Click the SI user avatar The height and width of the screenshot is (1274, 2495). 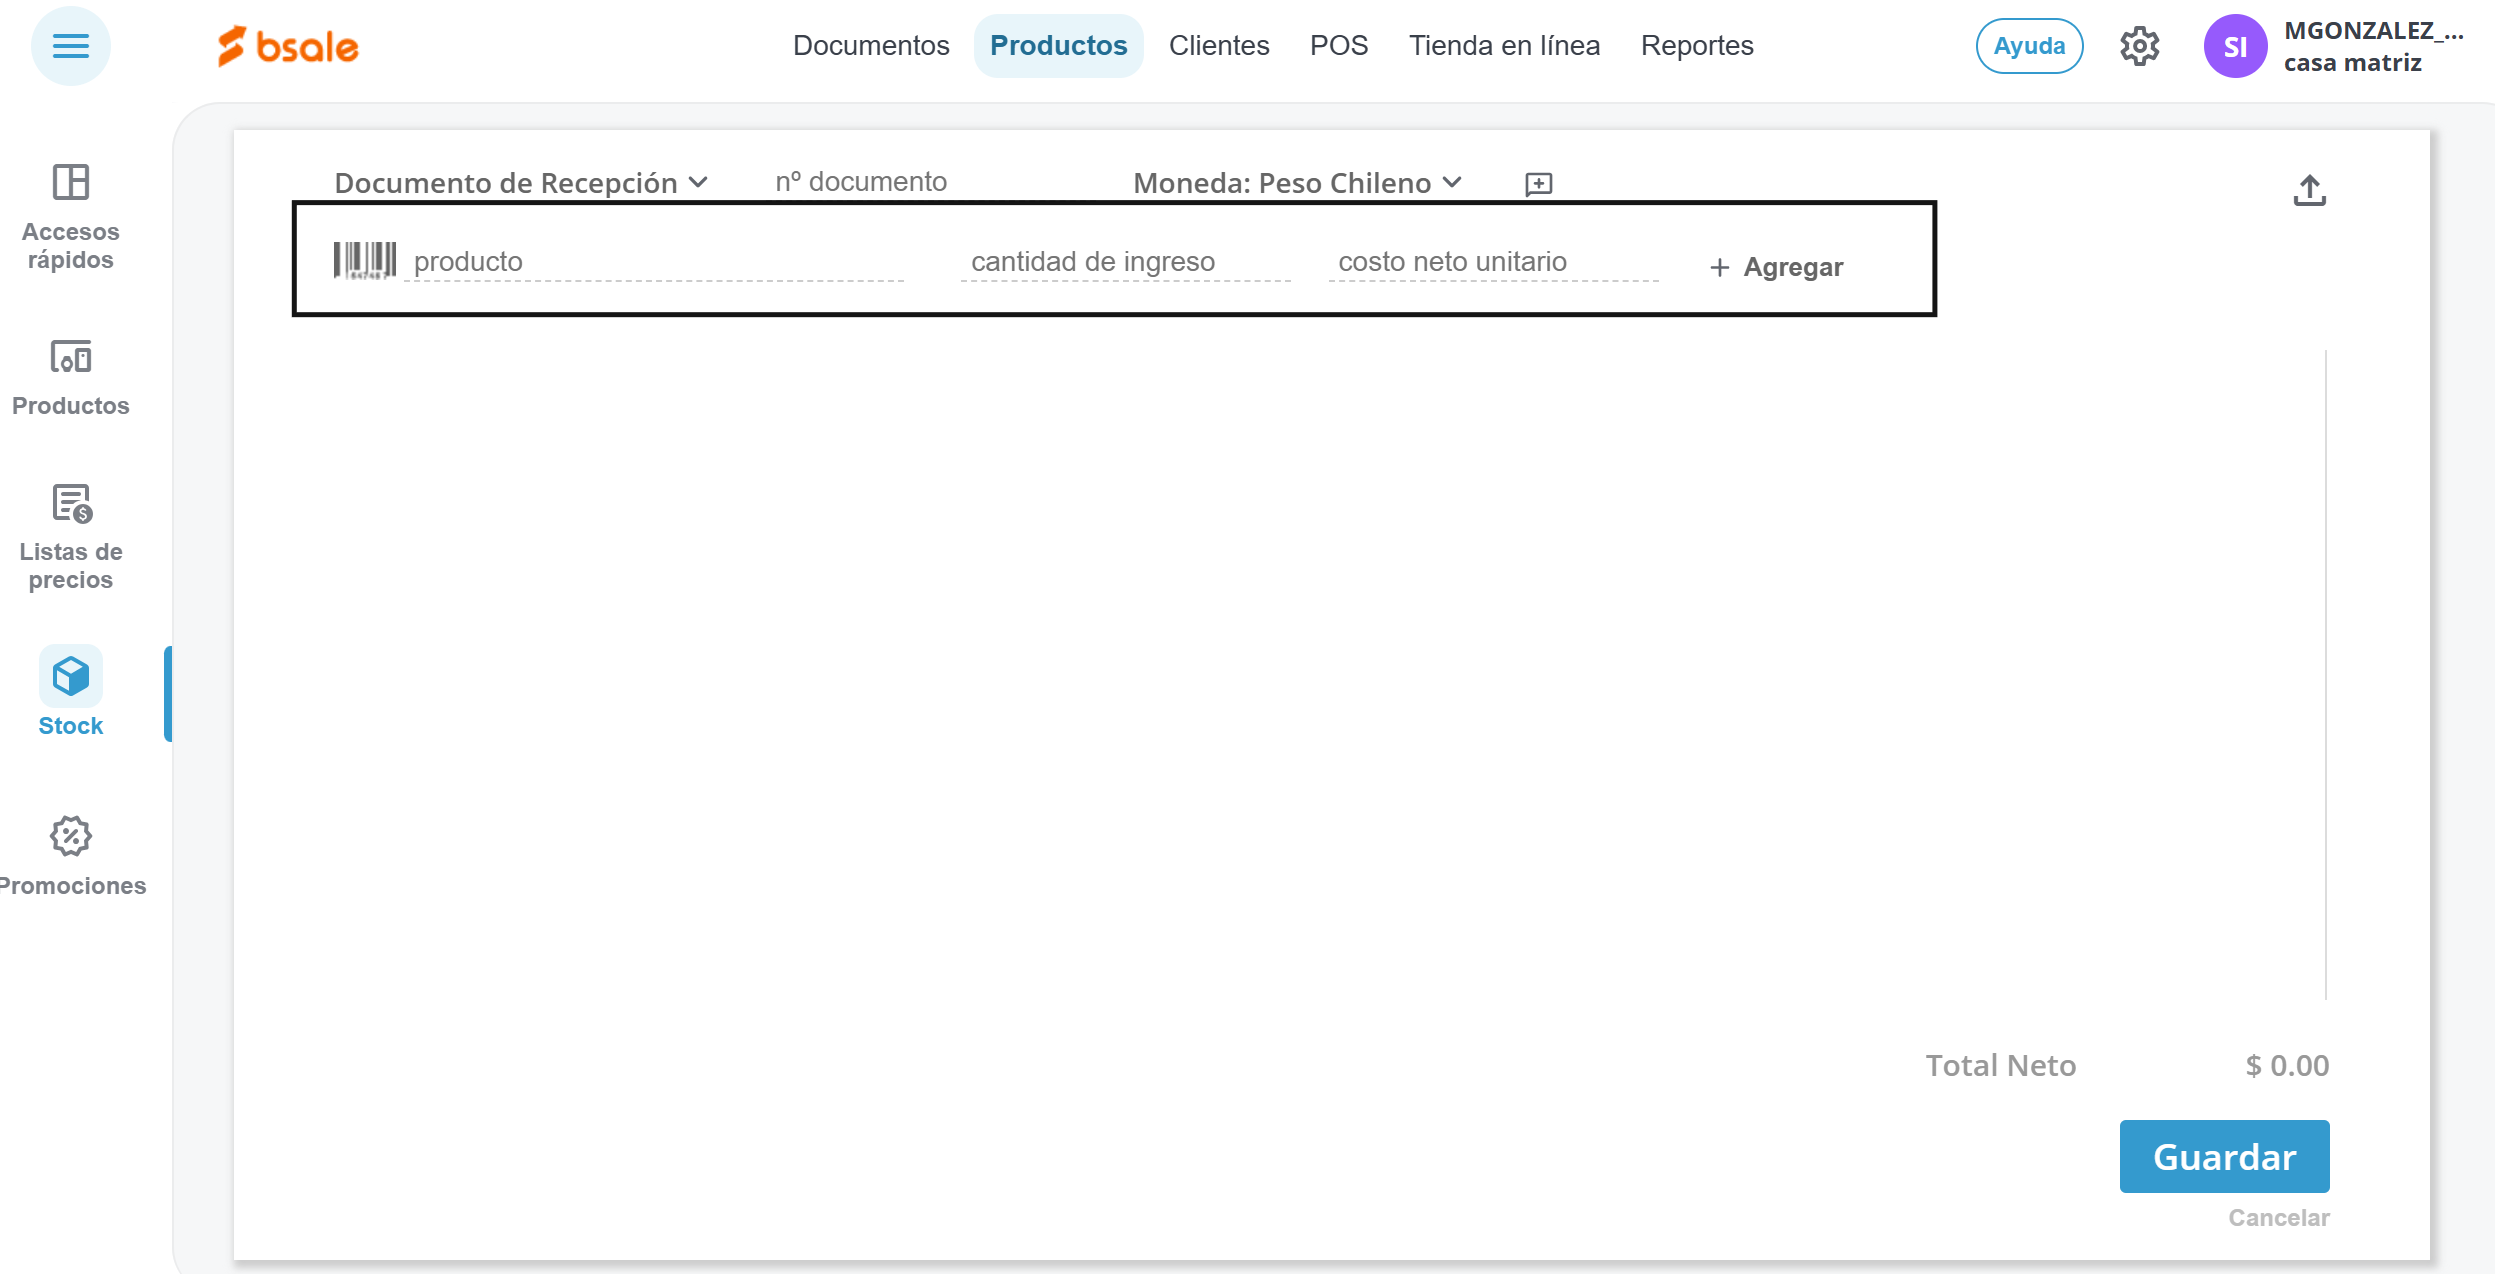[2234, 46]
